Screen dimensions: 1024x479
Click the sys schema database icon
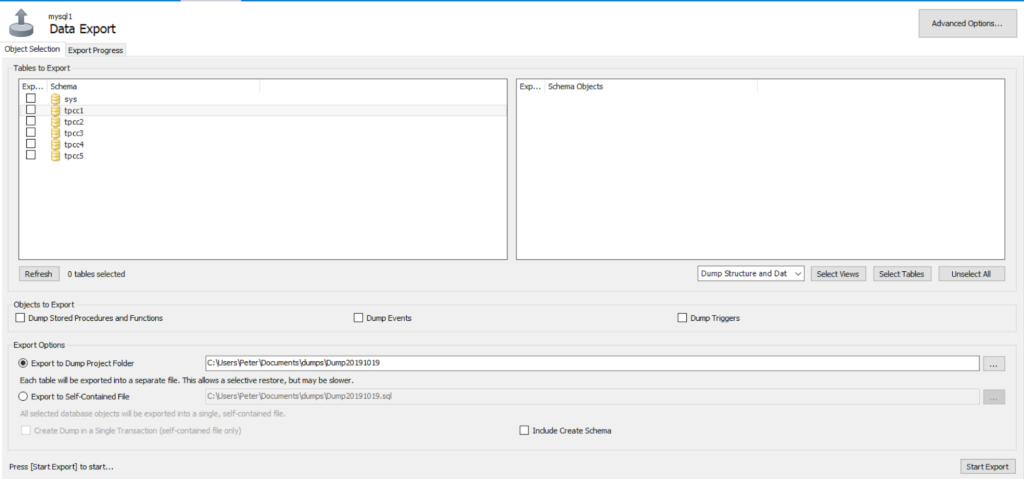tap(56, 99)
